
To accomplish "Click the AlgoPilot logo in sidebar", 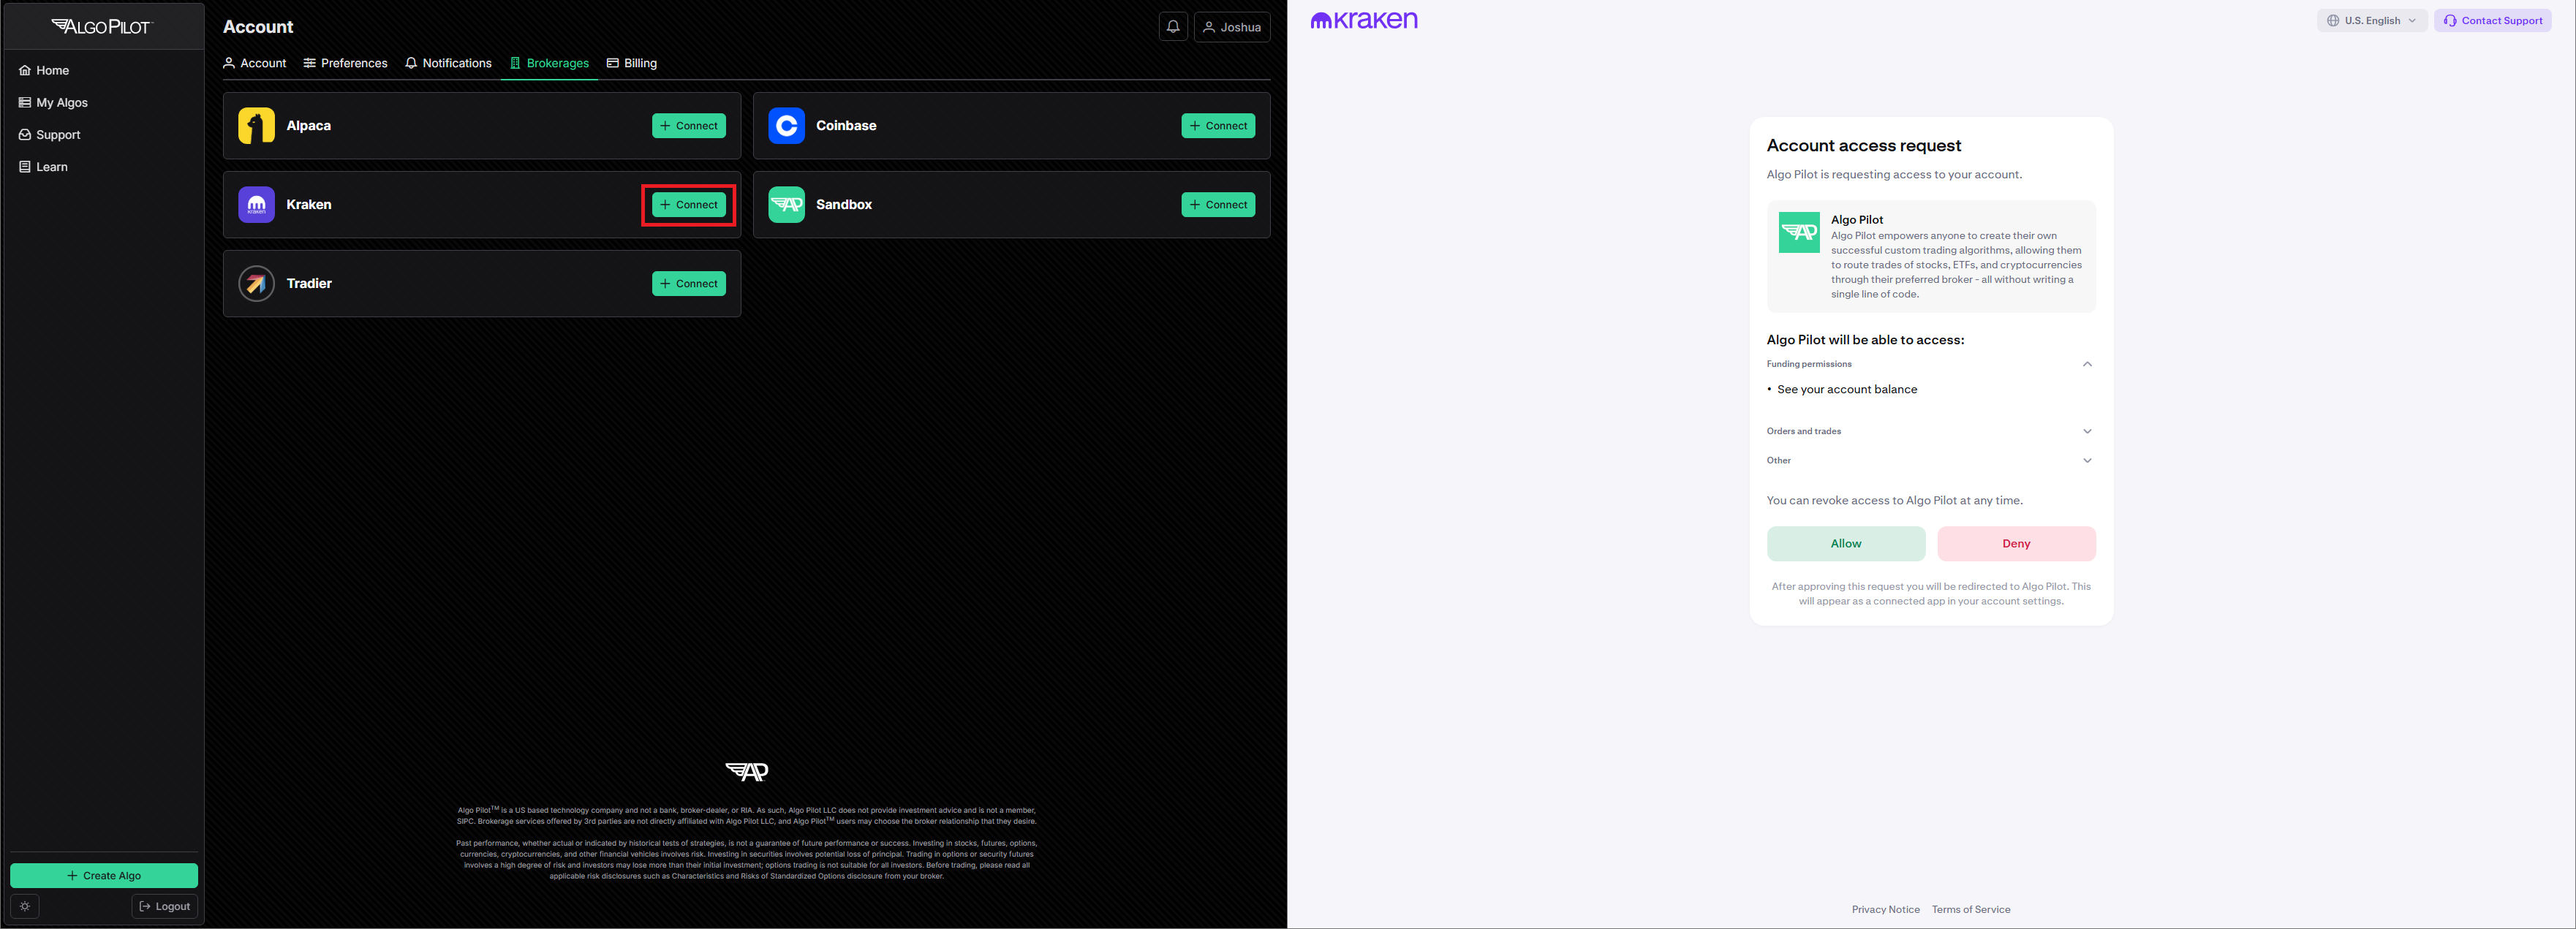I will click(102, 27).
